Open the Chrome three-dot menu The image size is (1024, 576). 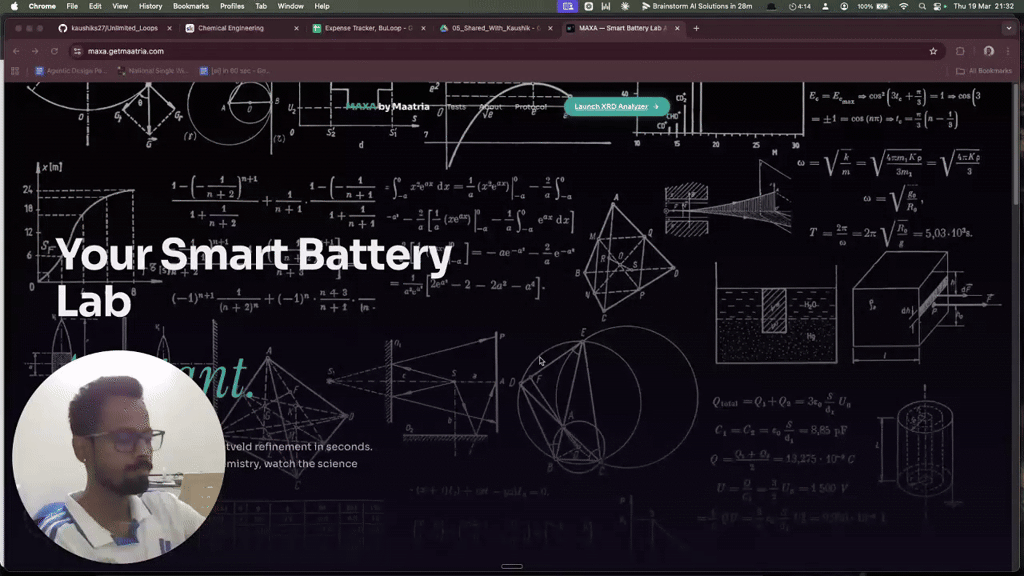pyautogui.click(x=1008, y=51)
